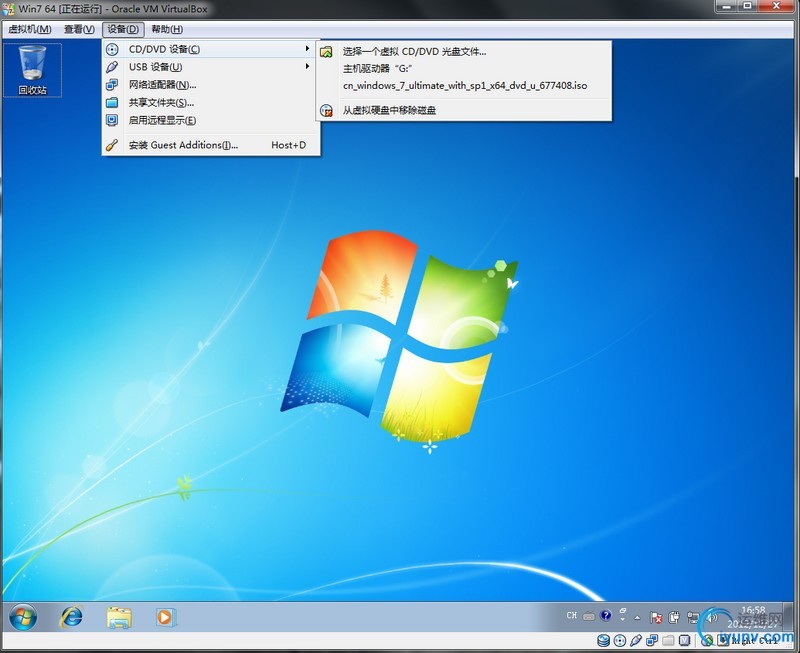This screenshot has height=653, width=800.
Task: Click the shared folder icon in menu
Action: coord(112,103)
